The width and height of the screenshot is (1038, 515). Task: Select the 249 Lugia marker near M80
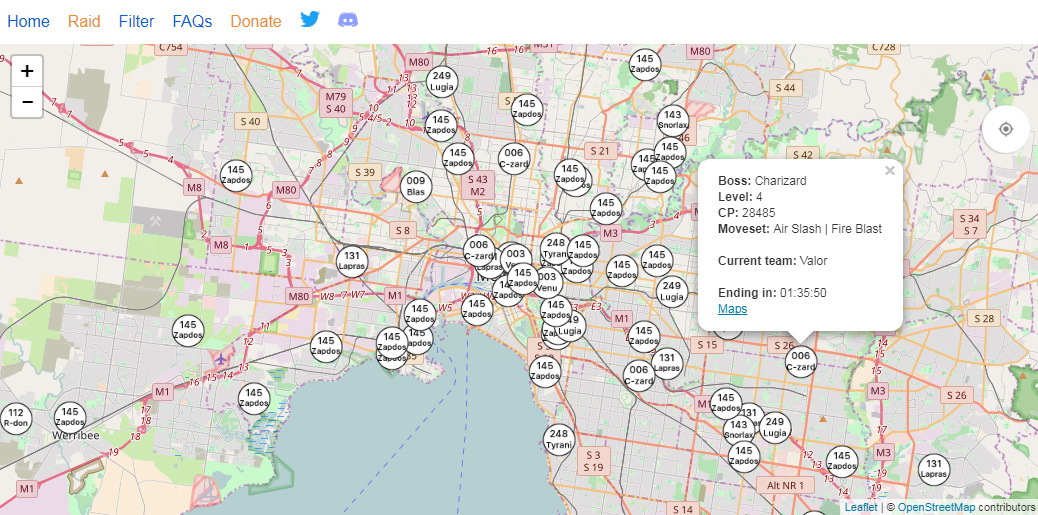pos(442,81)
